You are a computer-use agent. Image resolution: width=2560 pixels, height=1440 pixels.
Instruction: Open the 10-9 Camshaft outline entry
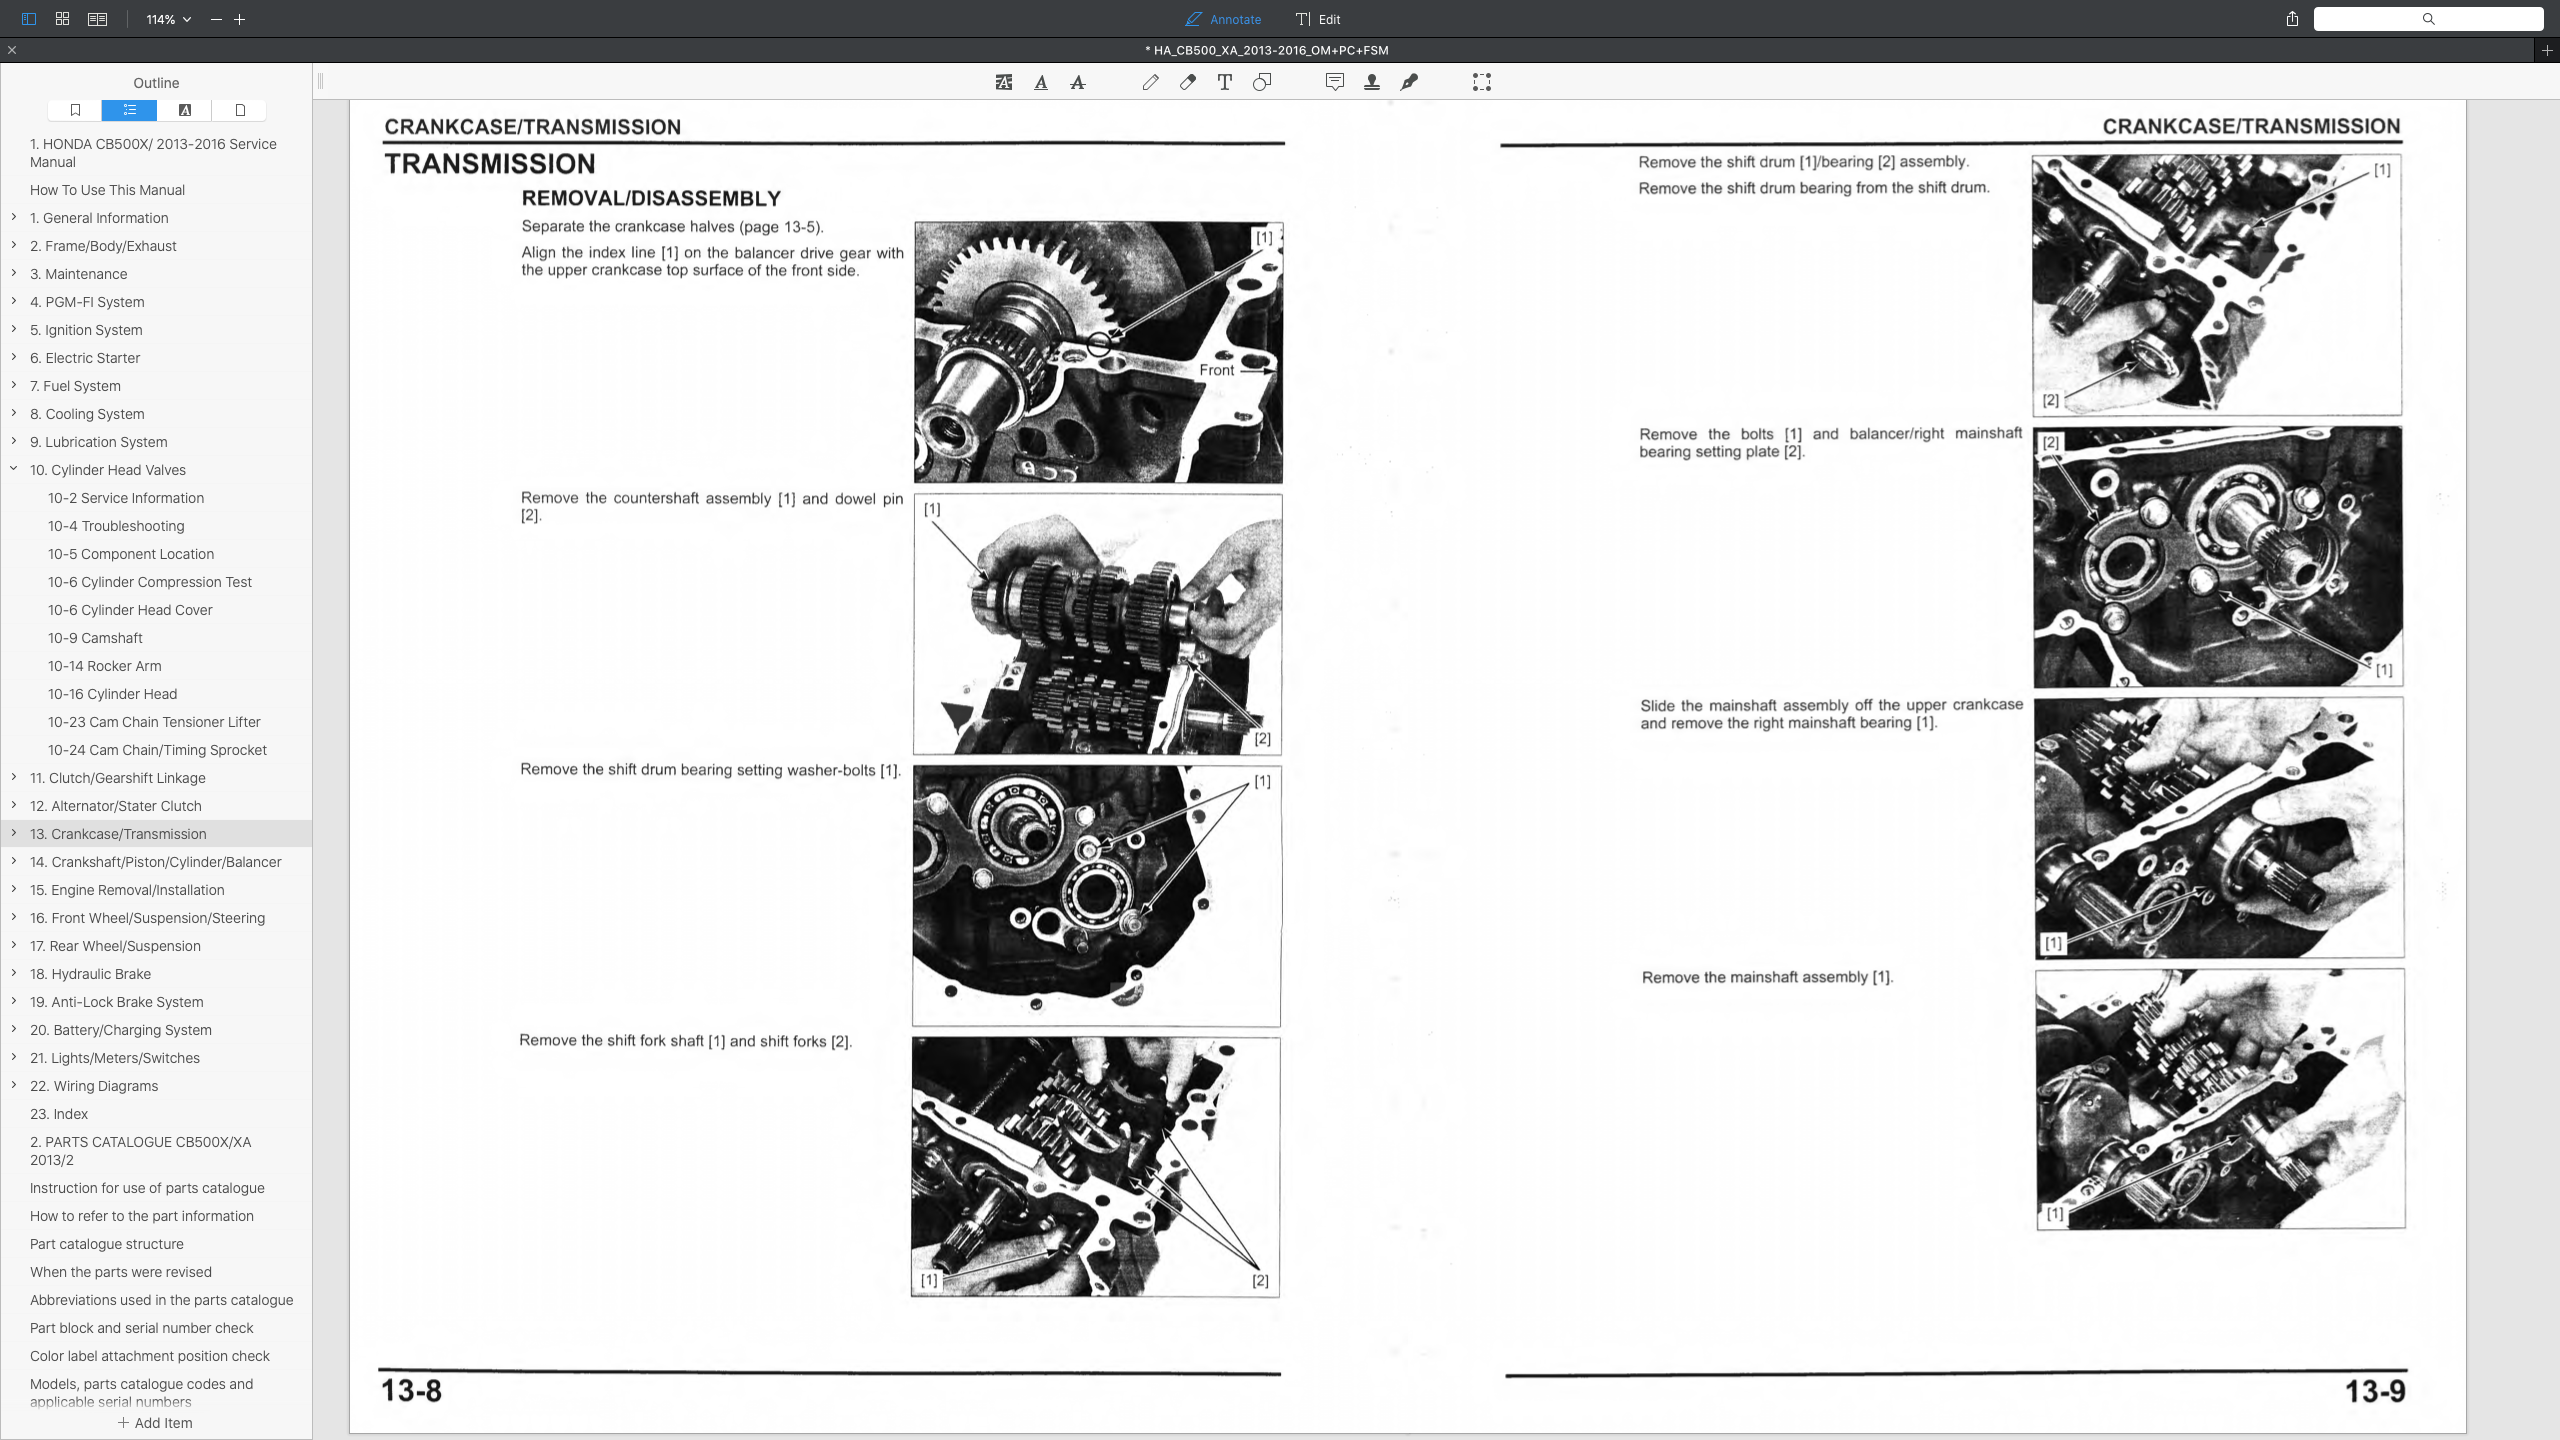pos(95,637)
